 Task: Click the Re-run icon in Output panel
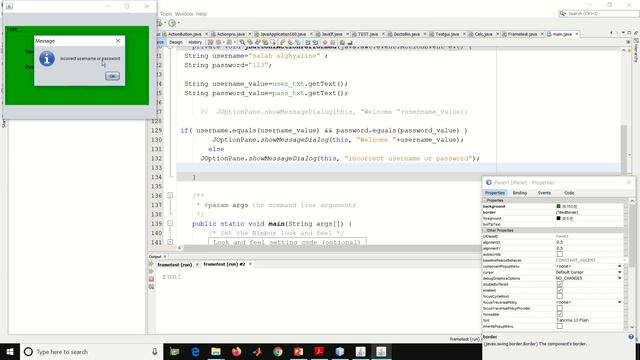151,264
